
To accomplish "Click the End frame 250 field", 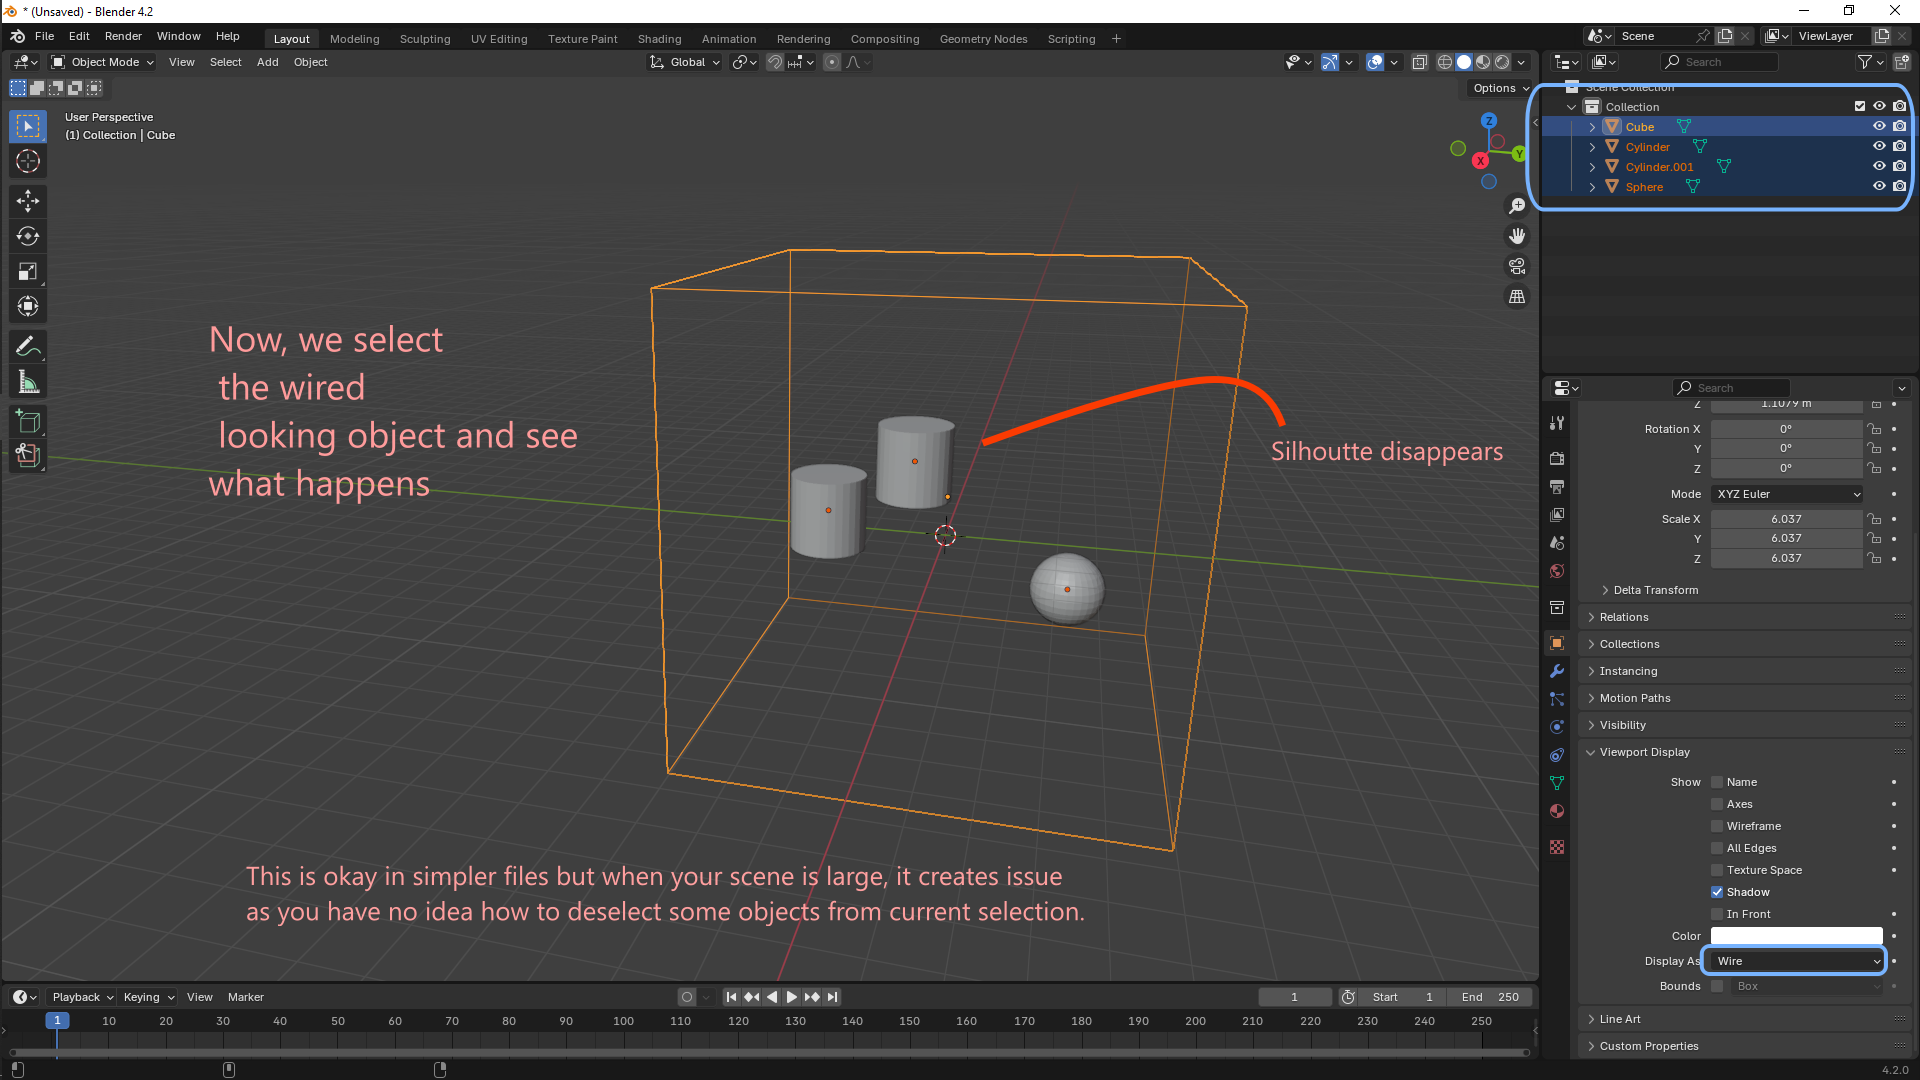I will (x=1490, y=997).
